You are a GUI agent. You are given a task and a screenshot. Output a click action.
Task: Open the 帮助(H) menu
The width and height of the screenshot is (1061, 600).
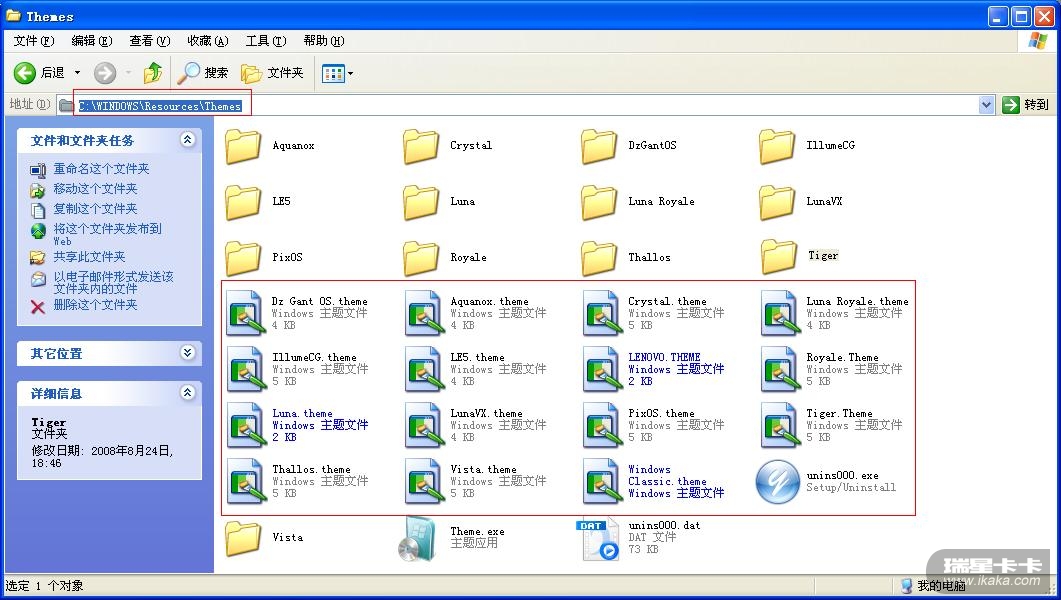coord(323,41)
